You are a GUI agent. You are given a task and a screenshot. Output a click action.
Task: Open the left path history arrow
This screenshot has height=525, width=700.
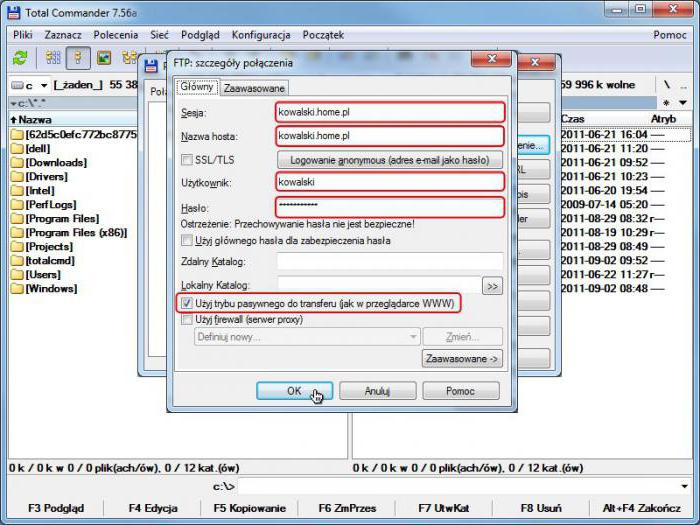pyautogui.click(x=14, y=104)
